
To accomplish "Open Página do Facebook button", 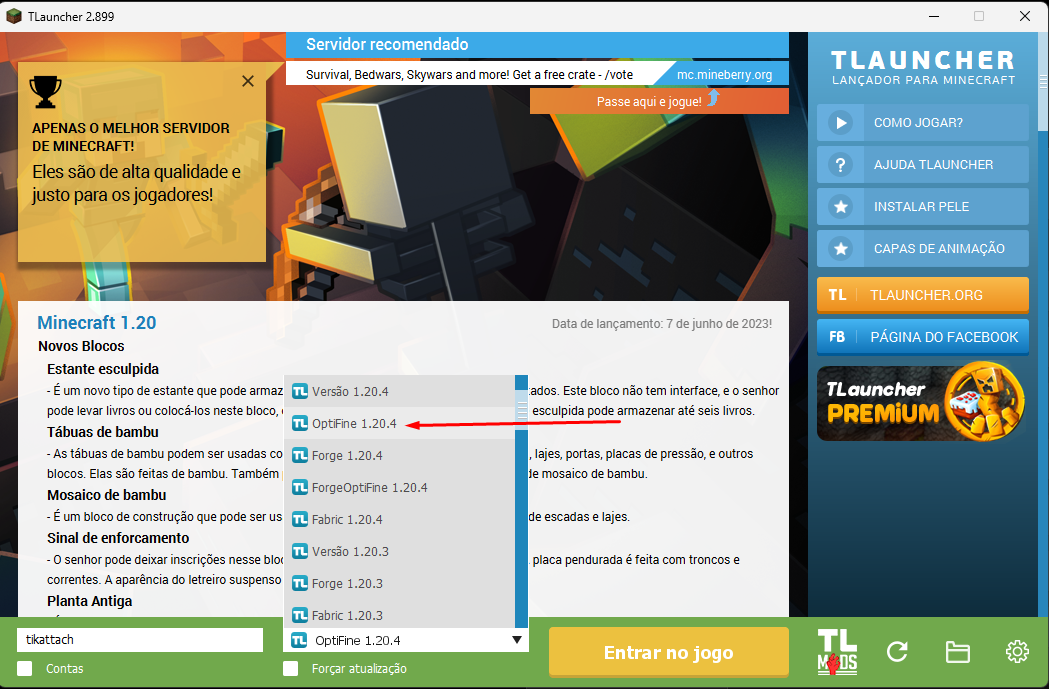I will pos(923,337).
